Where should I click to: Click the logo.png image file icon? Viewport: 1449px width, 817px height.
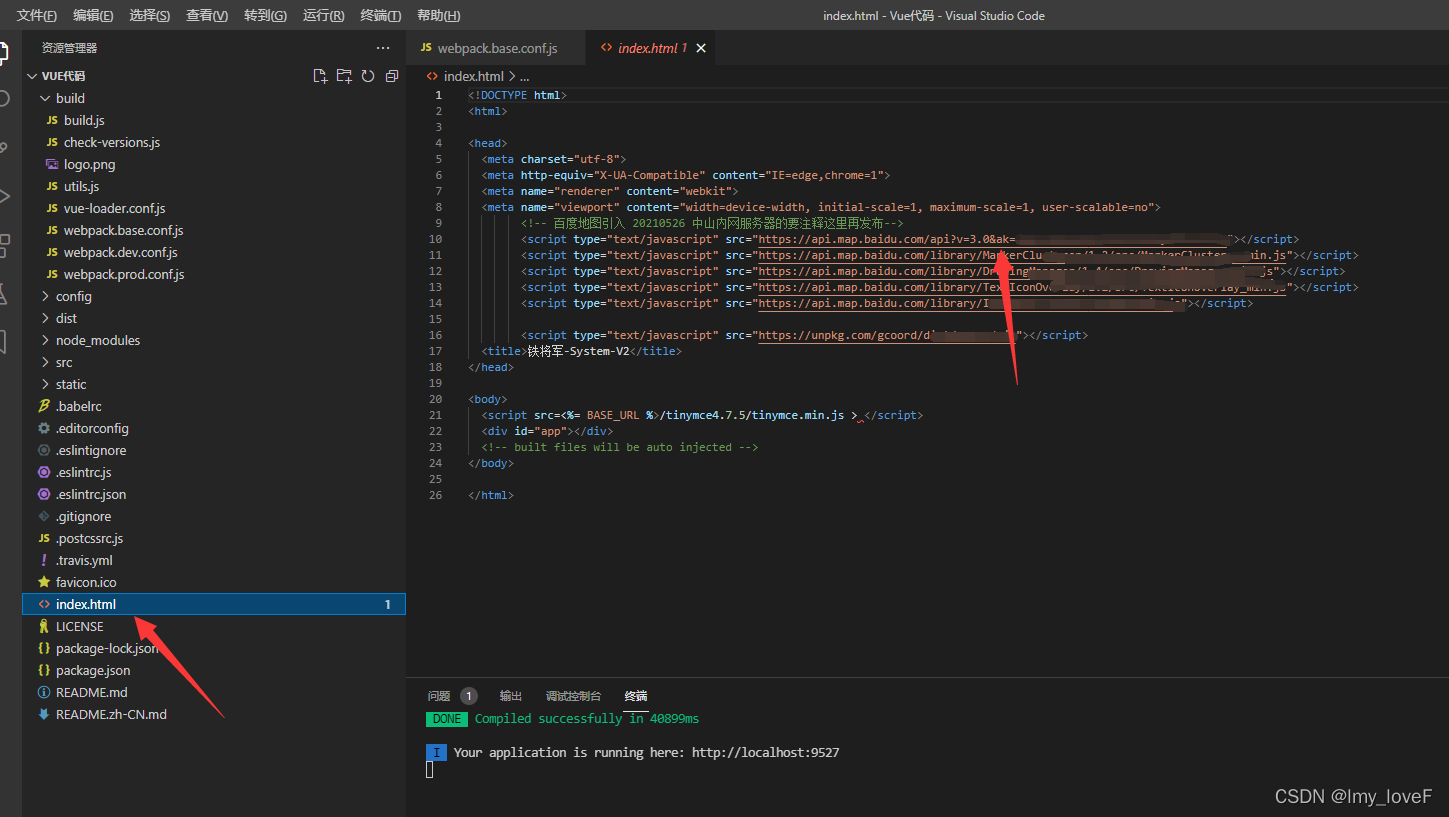[52, 164]
